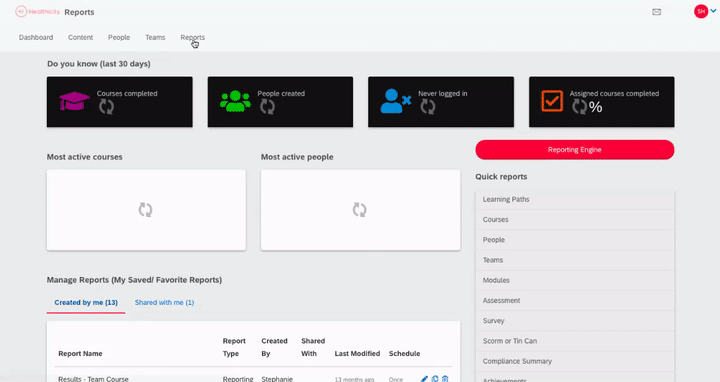Click the Report Type column header

click(x=234, y=347)
